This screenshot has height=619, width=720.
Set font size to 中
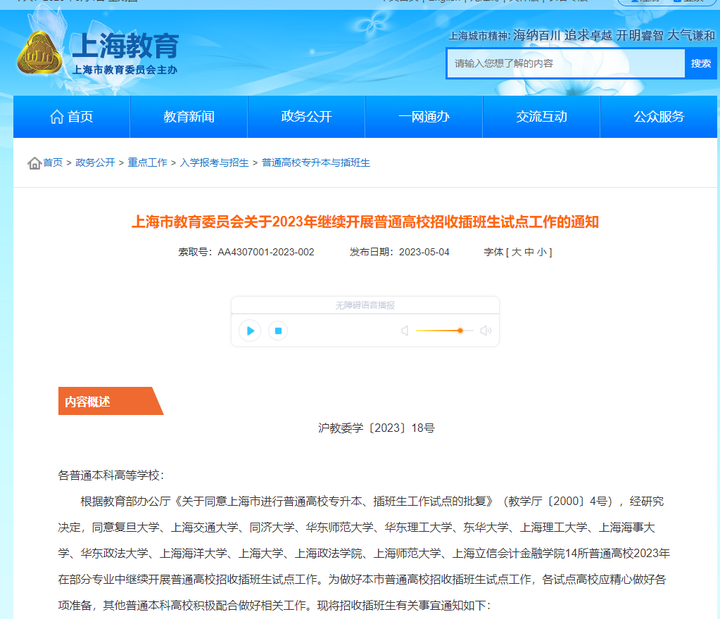click(529, 252)
